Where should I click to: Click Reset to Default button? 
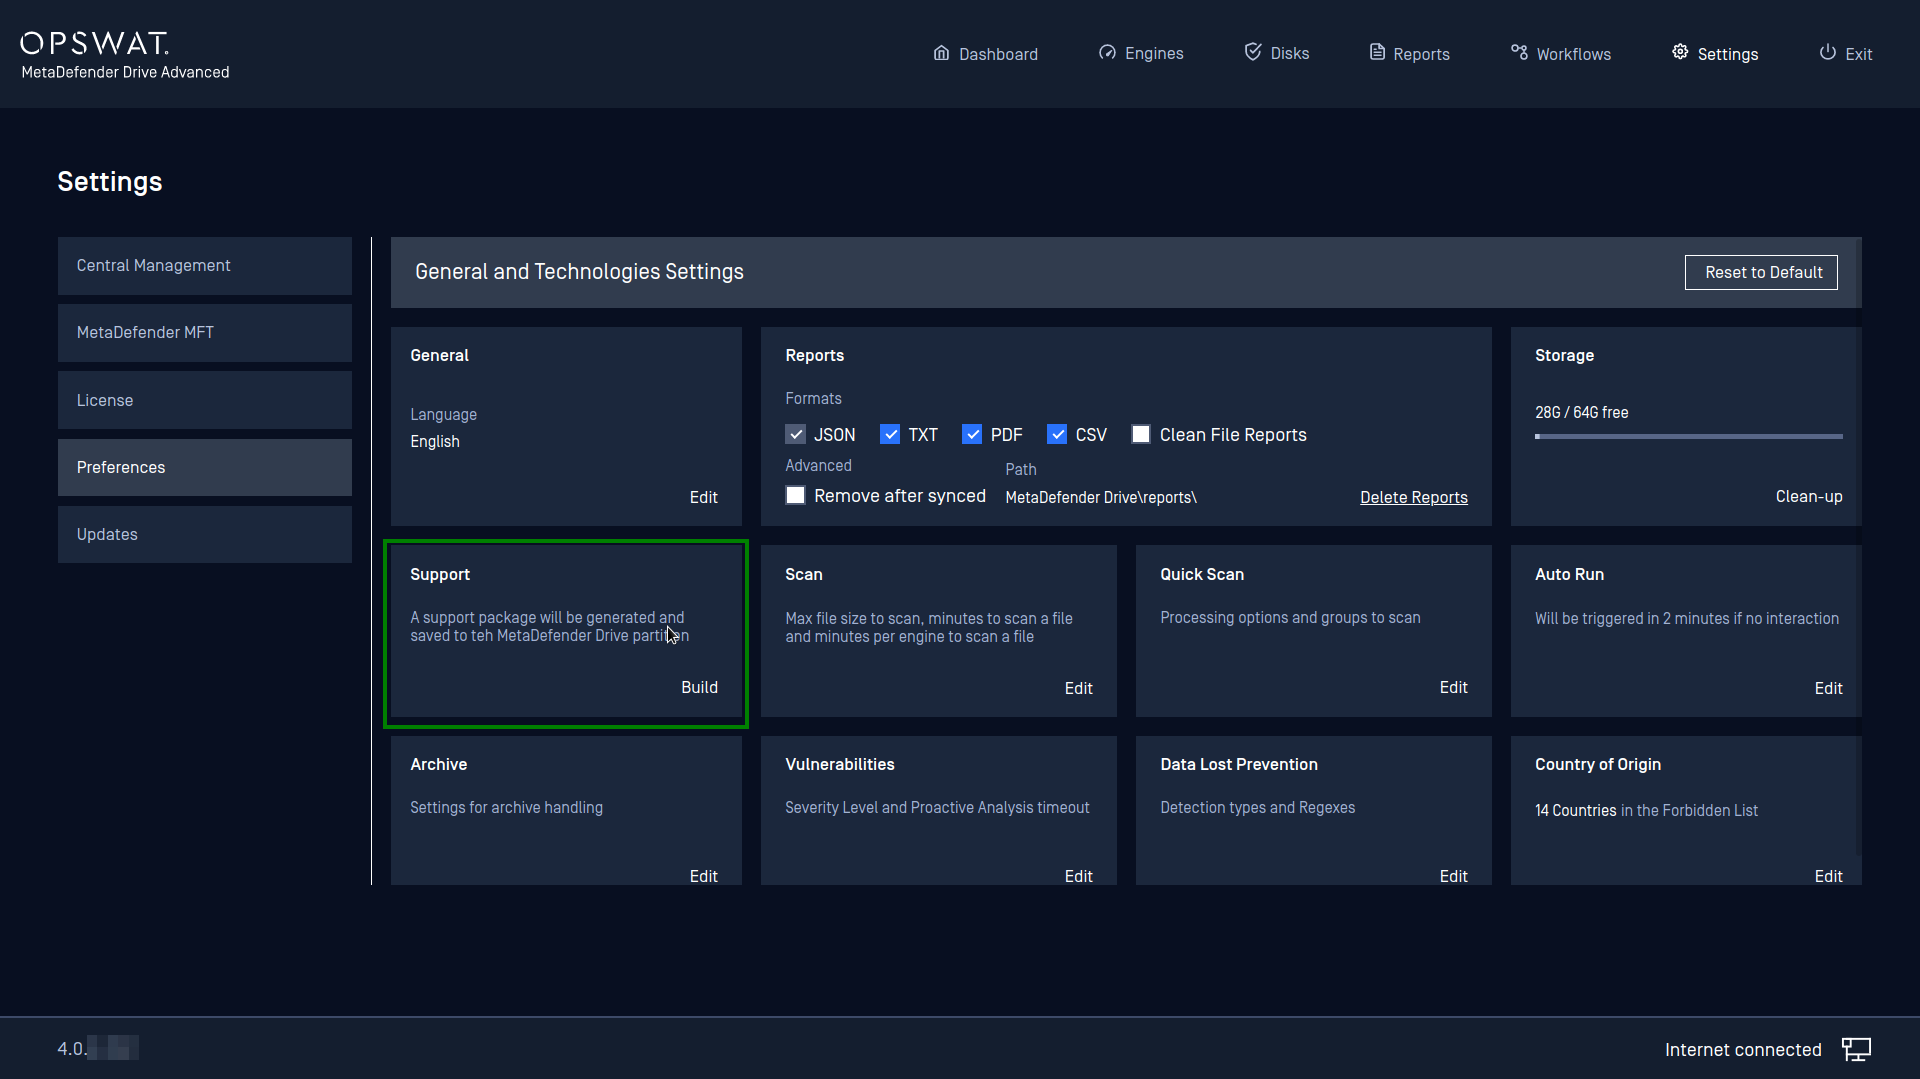click(1761, 272)
